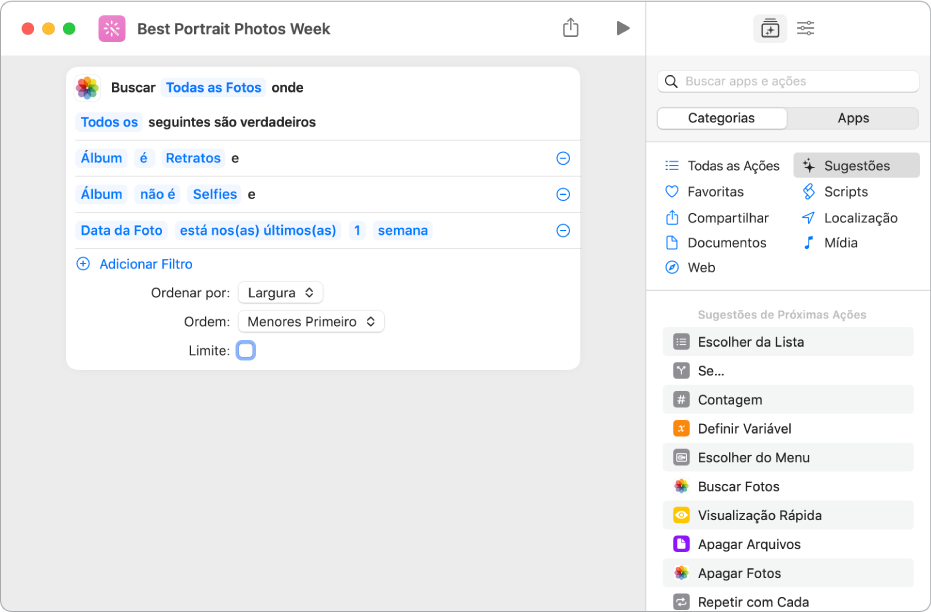The width and height of the screenshot is (931, 612).
Task: Switch to the Apps tab
Action: pyautogui.click(x=853, y=118)
